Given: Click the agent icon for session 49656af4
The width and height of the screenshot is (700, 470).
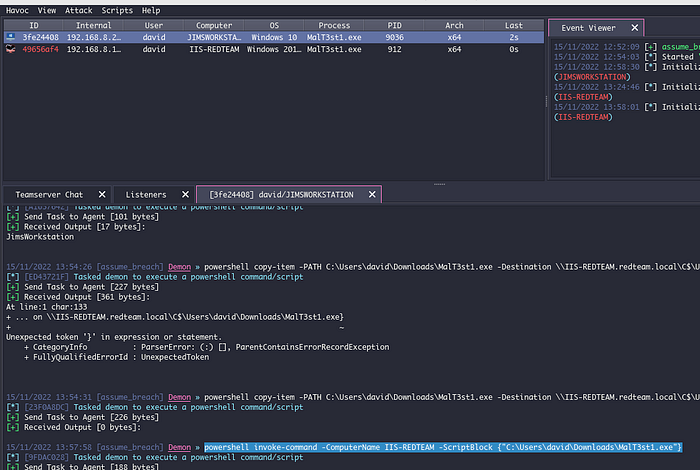Looking at the screenshot, I should point(11,49).
